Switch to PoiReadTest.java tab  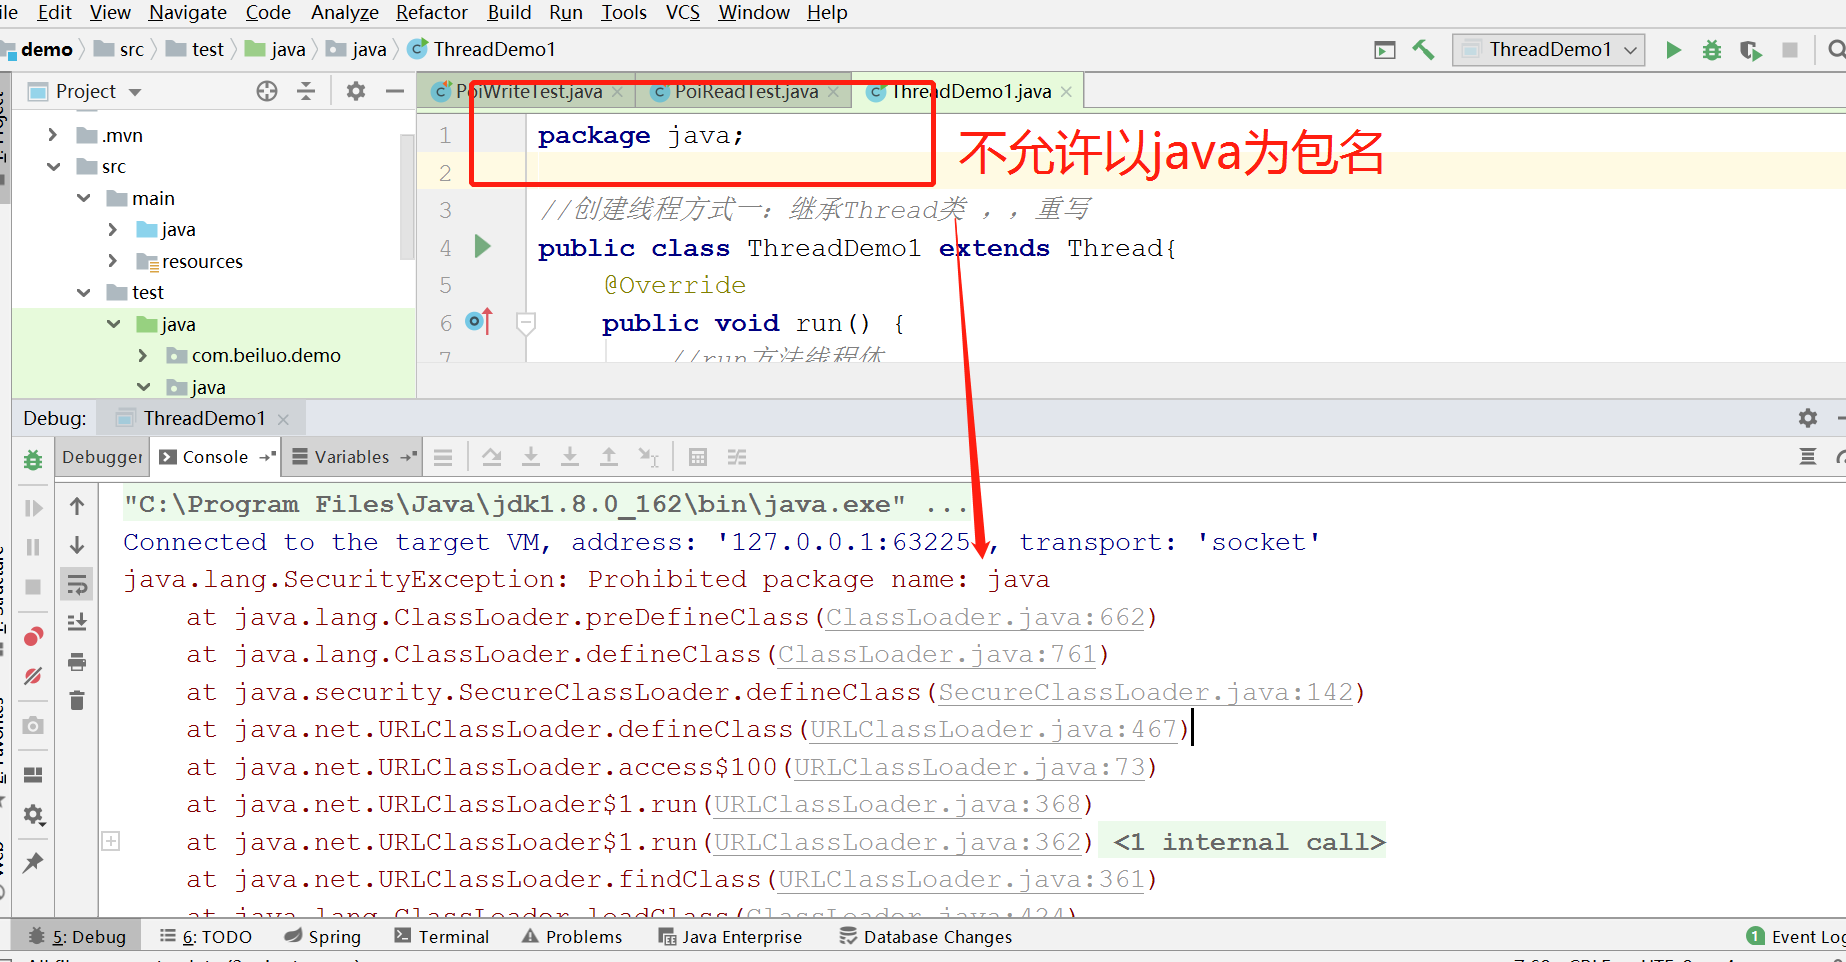[744, 92]
